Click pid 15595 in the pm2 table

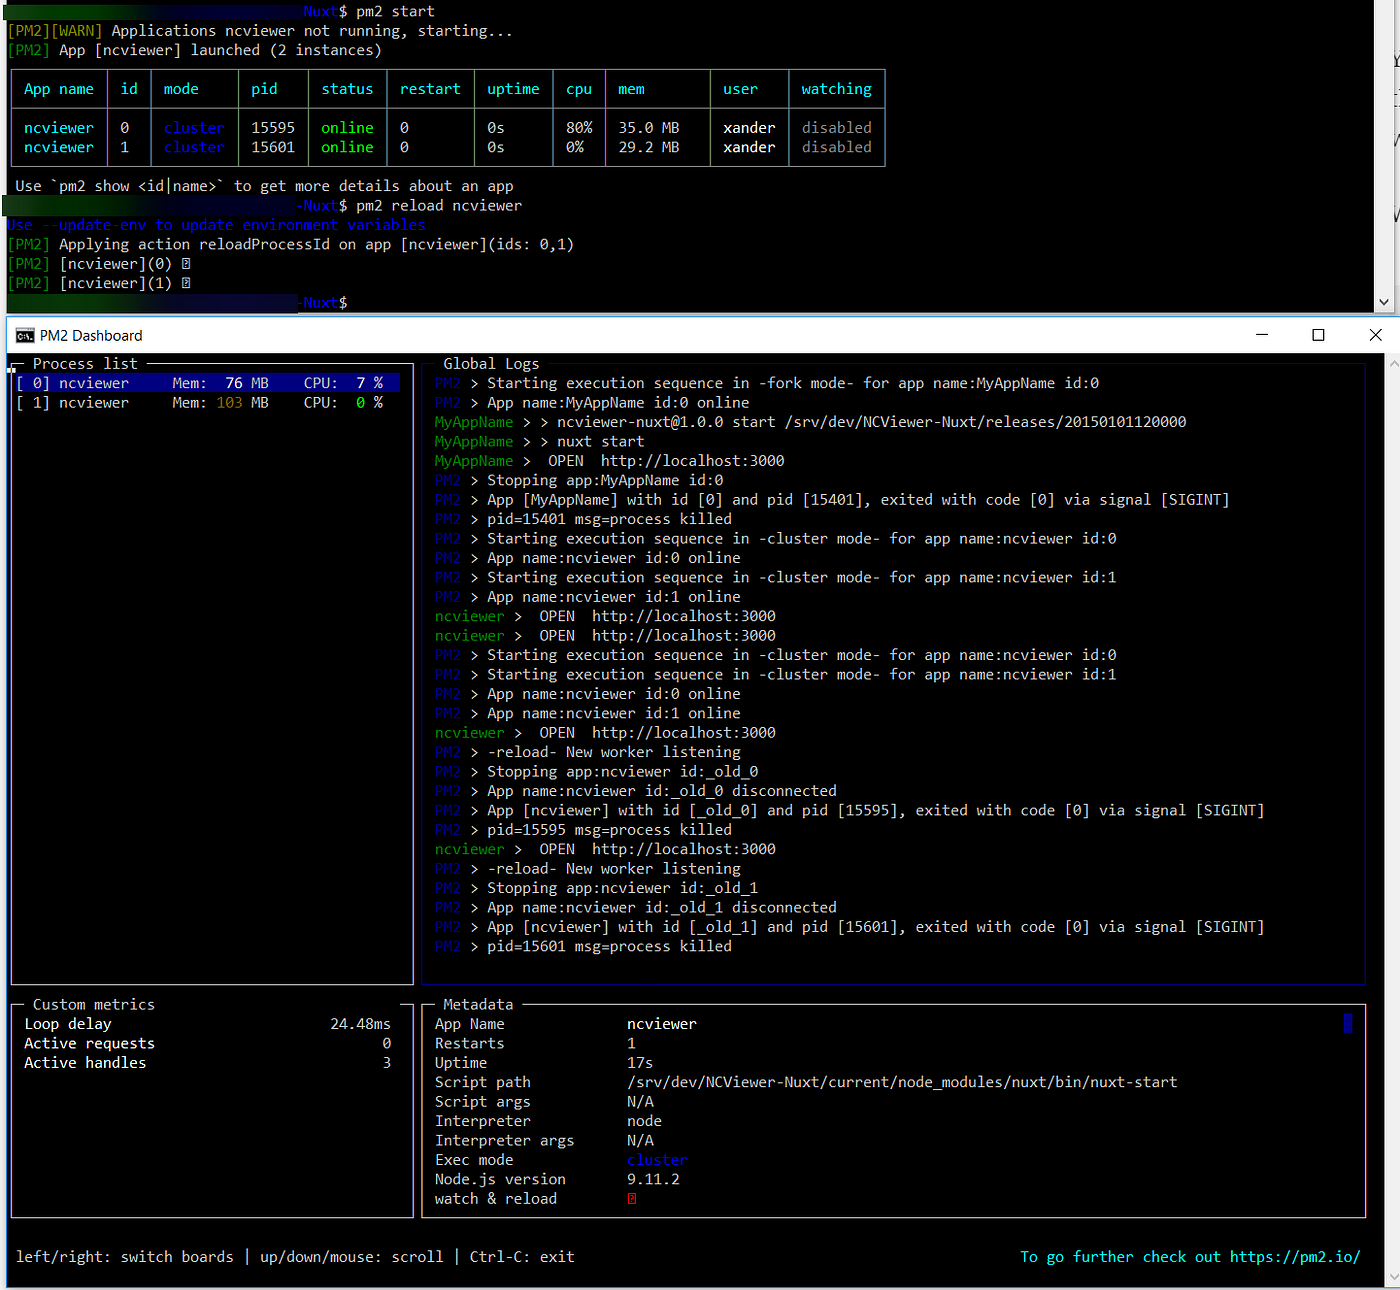pyautogui.click(x=273, y=128)
